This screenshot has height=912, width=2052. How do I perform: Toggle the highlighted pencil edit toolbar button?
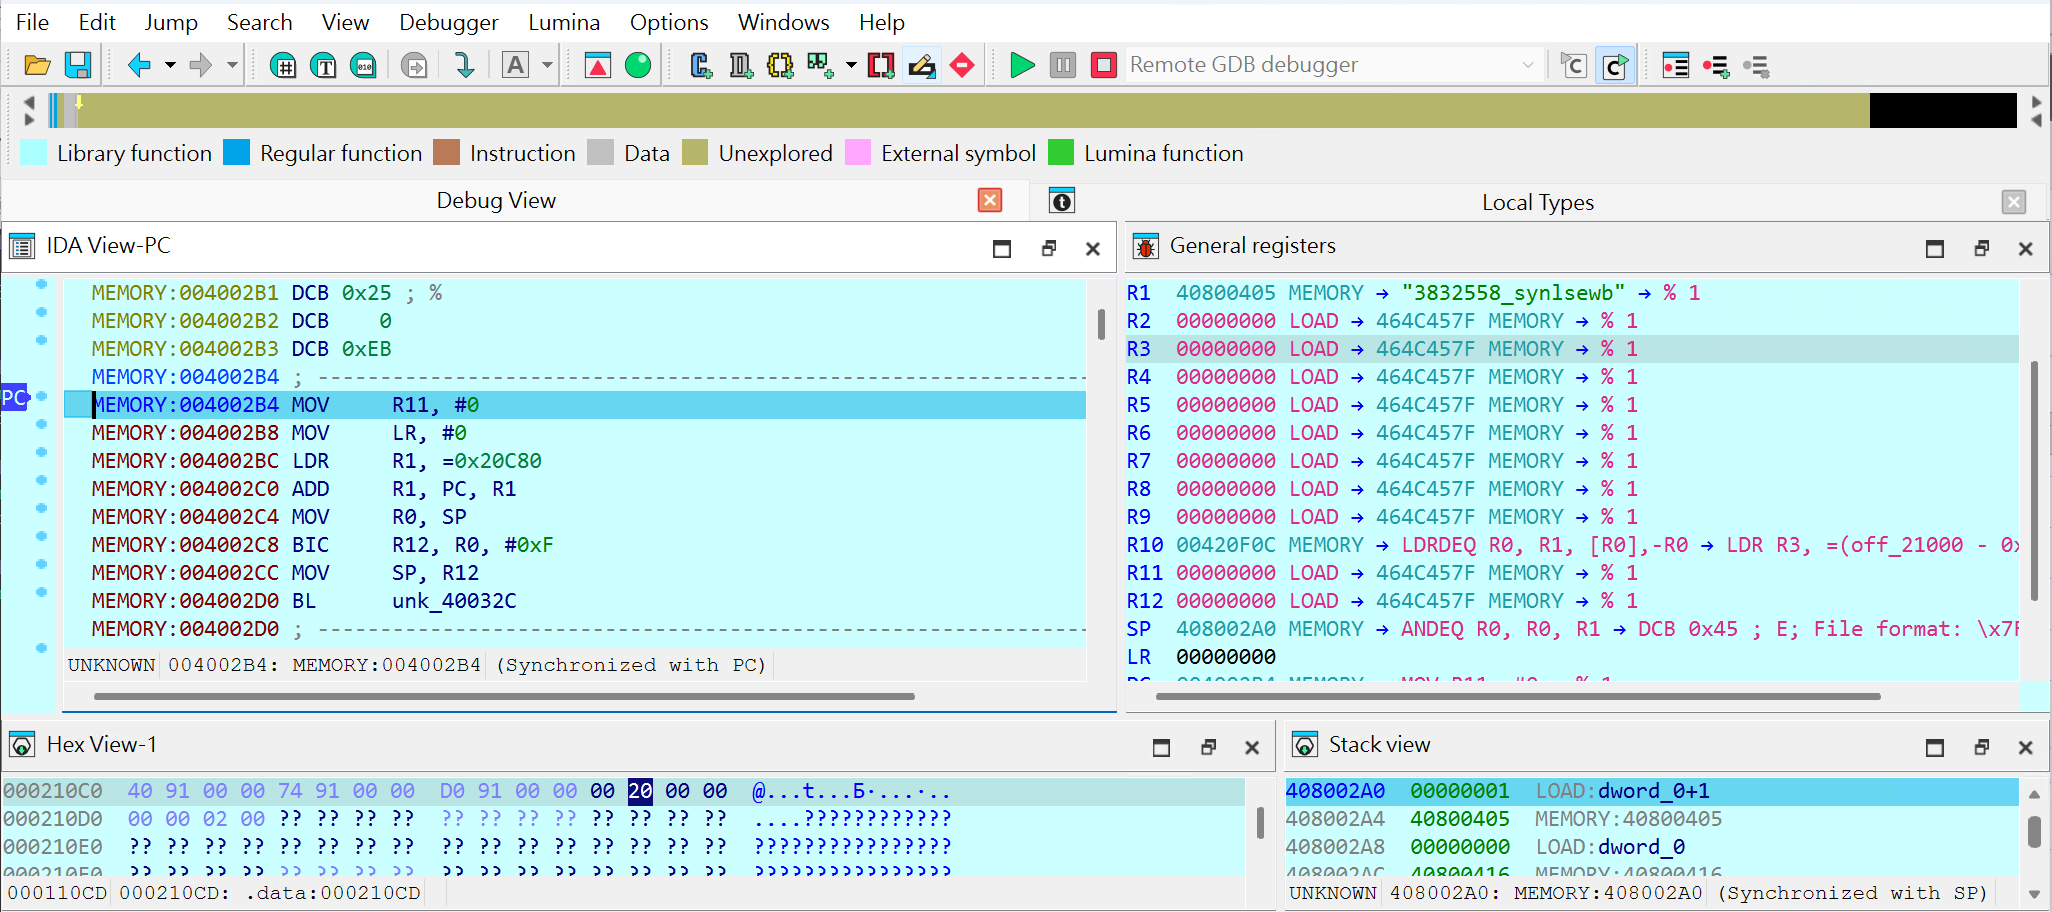[x=921, y=66]
